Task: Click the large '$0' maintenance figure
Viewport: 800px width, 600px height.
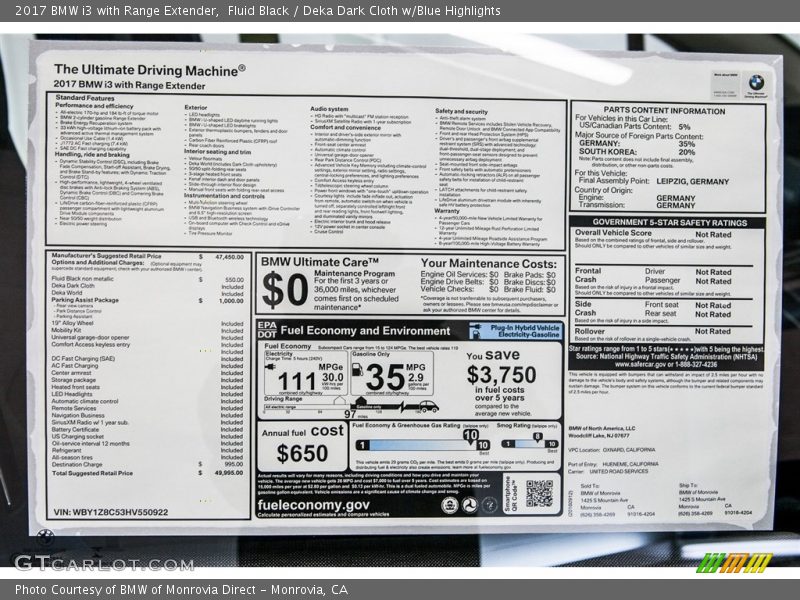Action: pyautogui.click(x=285, y=290)
